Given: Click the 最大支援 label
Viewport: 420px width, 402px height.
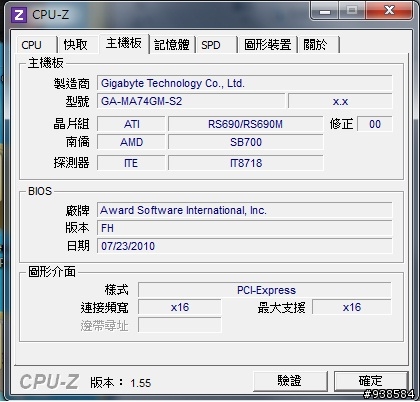Looking at the screenshot, I should tap(282, 307).
